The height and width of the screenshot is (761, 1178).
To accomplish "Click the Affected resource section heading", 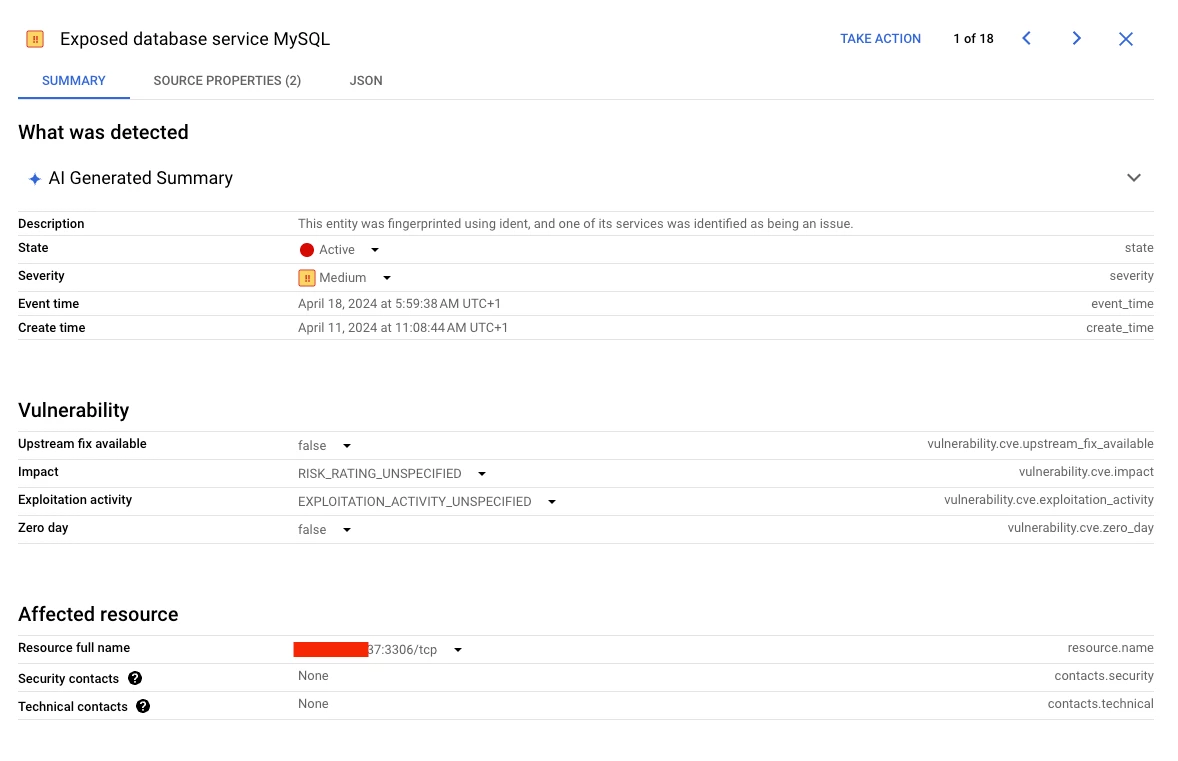I will pyautogui.click(x=98, y=615).
